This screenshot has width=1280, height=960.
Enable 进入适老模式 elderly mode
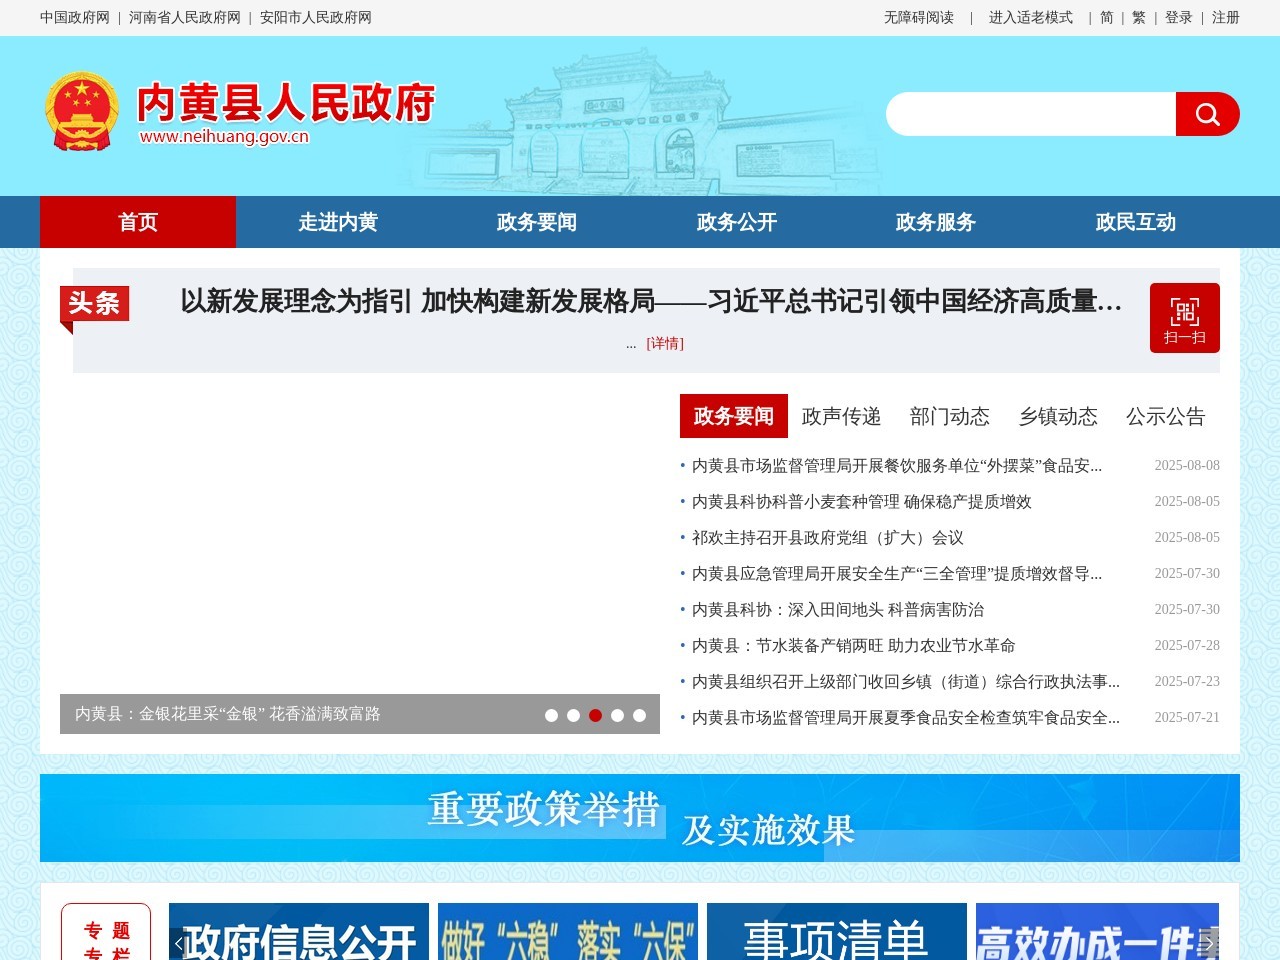click(x=1030, y=18)
